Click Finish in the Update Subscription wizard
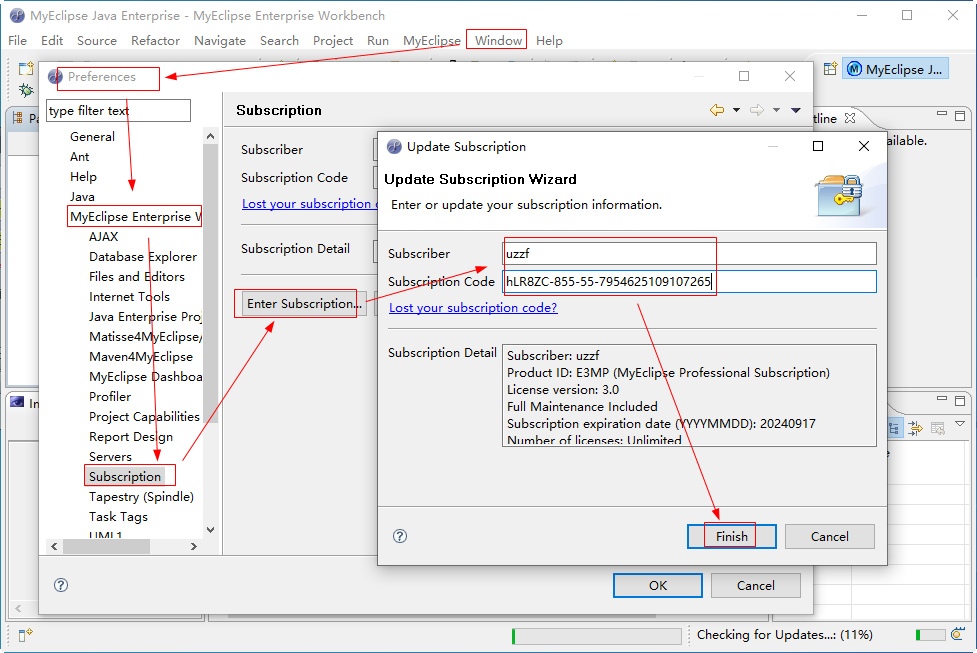This screenshot has height=653, width=977. click(x=732, y=536)
